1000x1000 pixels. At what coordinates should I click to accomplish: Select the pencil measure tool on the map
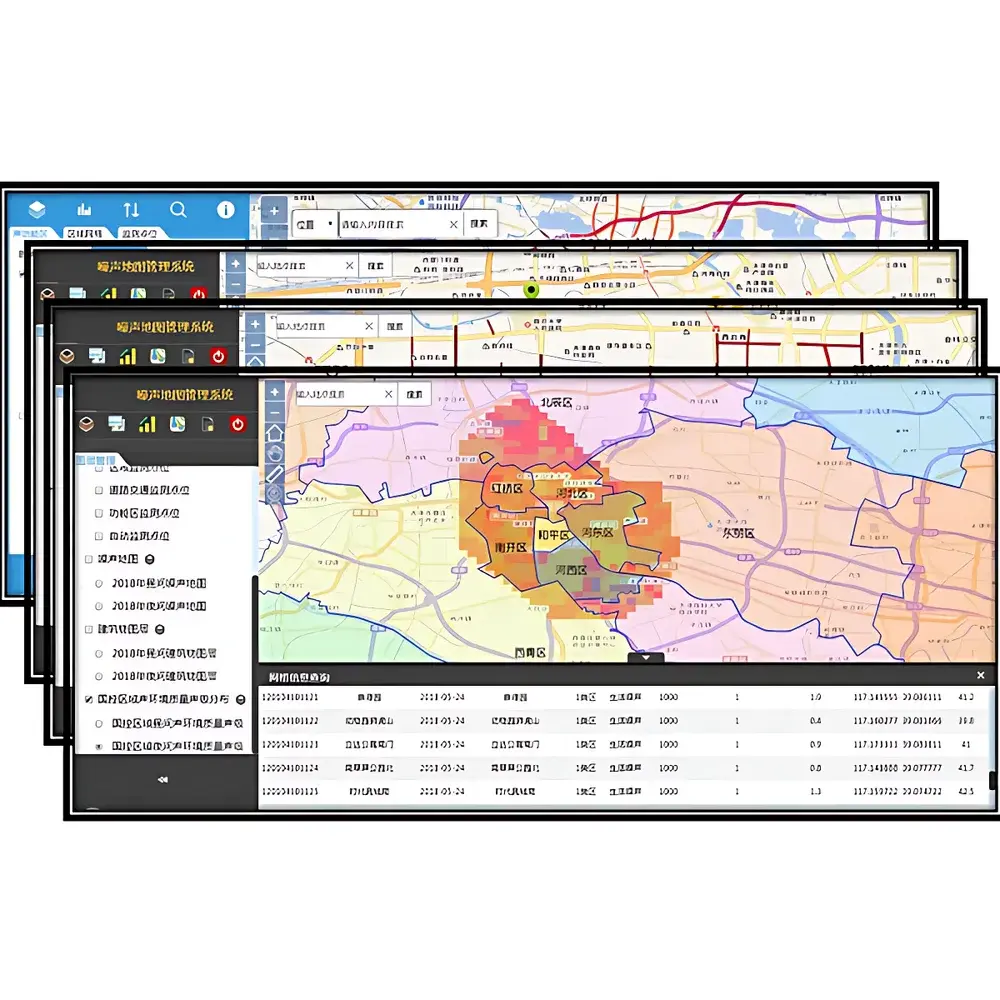(x=274, y=473)
